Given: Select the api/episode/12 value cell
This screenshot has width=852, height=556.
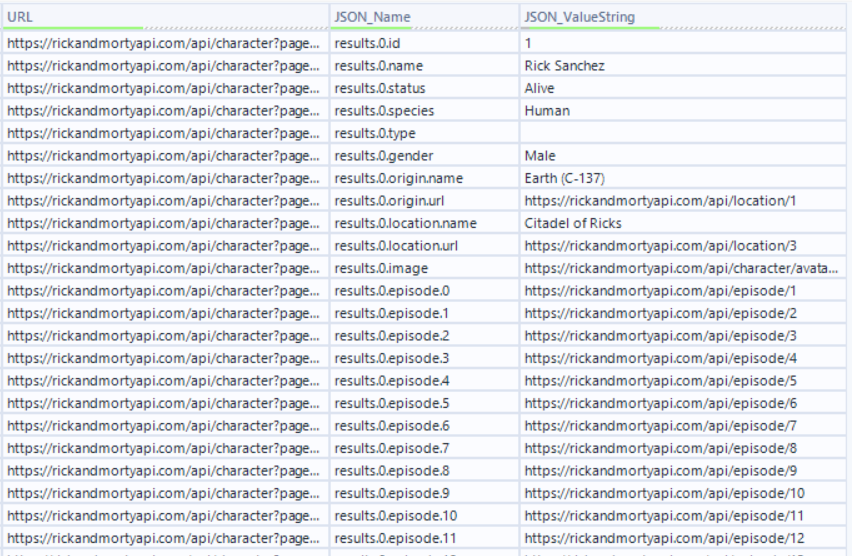Looking at the screenshot, I should coord(683,539).
